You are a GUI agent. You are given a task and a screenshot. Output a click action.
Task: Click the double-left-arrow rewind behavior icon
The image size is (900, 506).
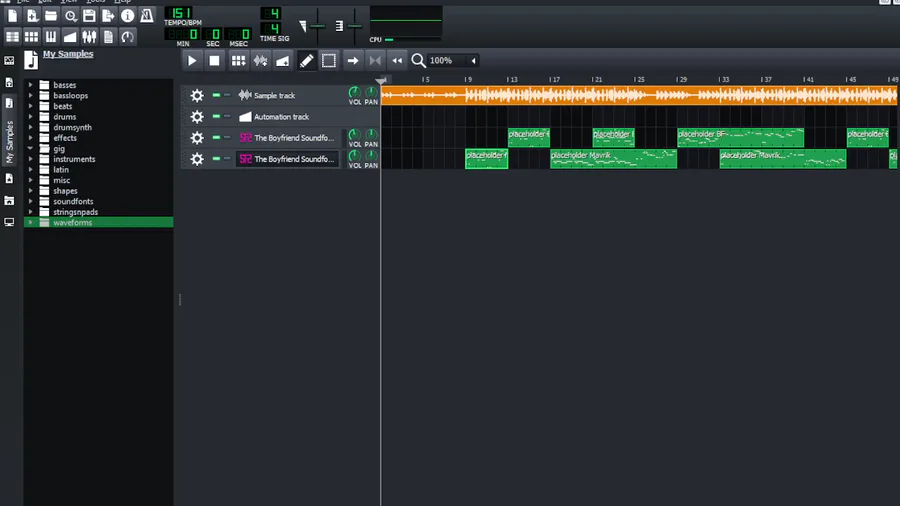pos(397,60)
